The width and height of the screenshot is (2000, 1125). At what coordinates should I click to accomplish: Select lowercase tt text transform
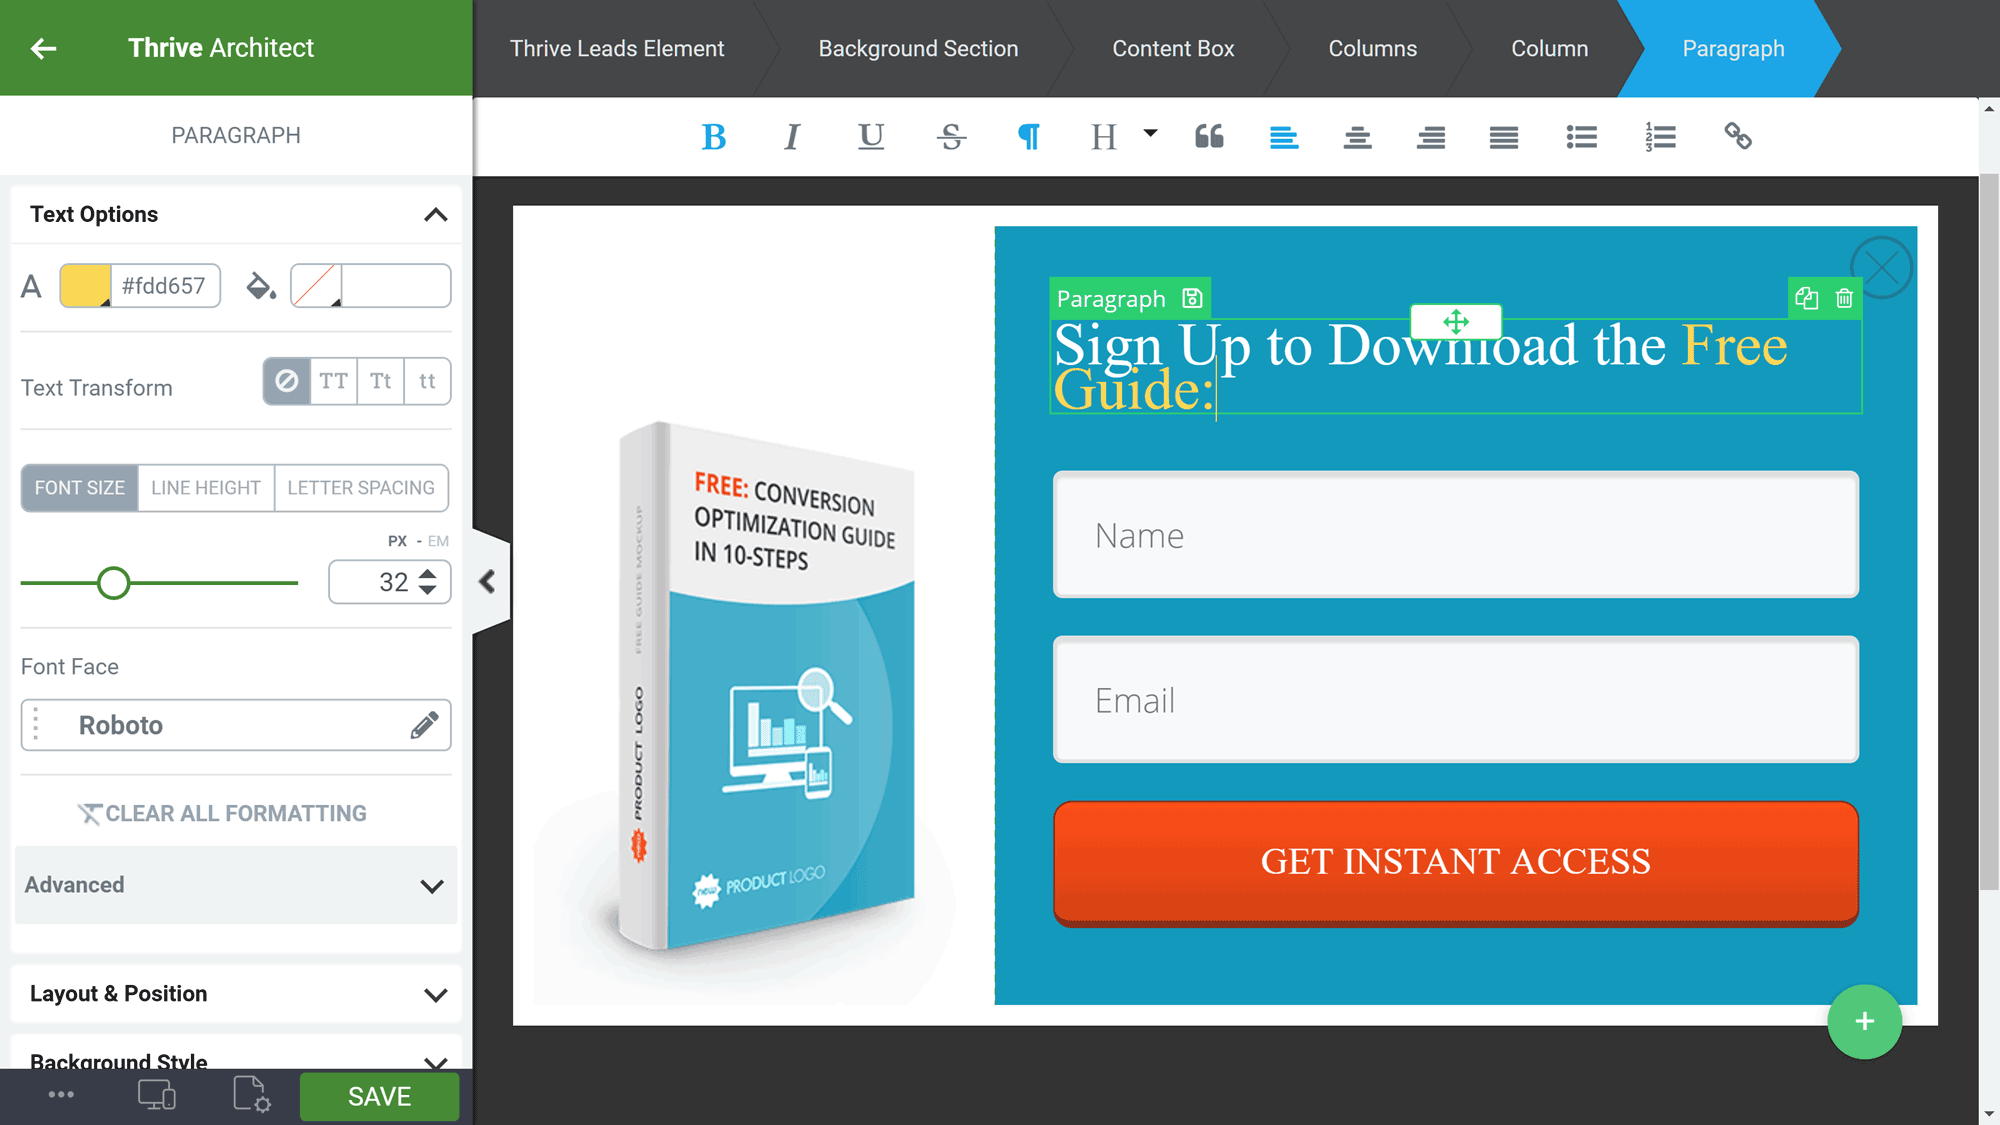coord(427,381)
